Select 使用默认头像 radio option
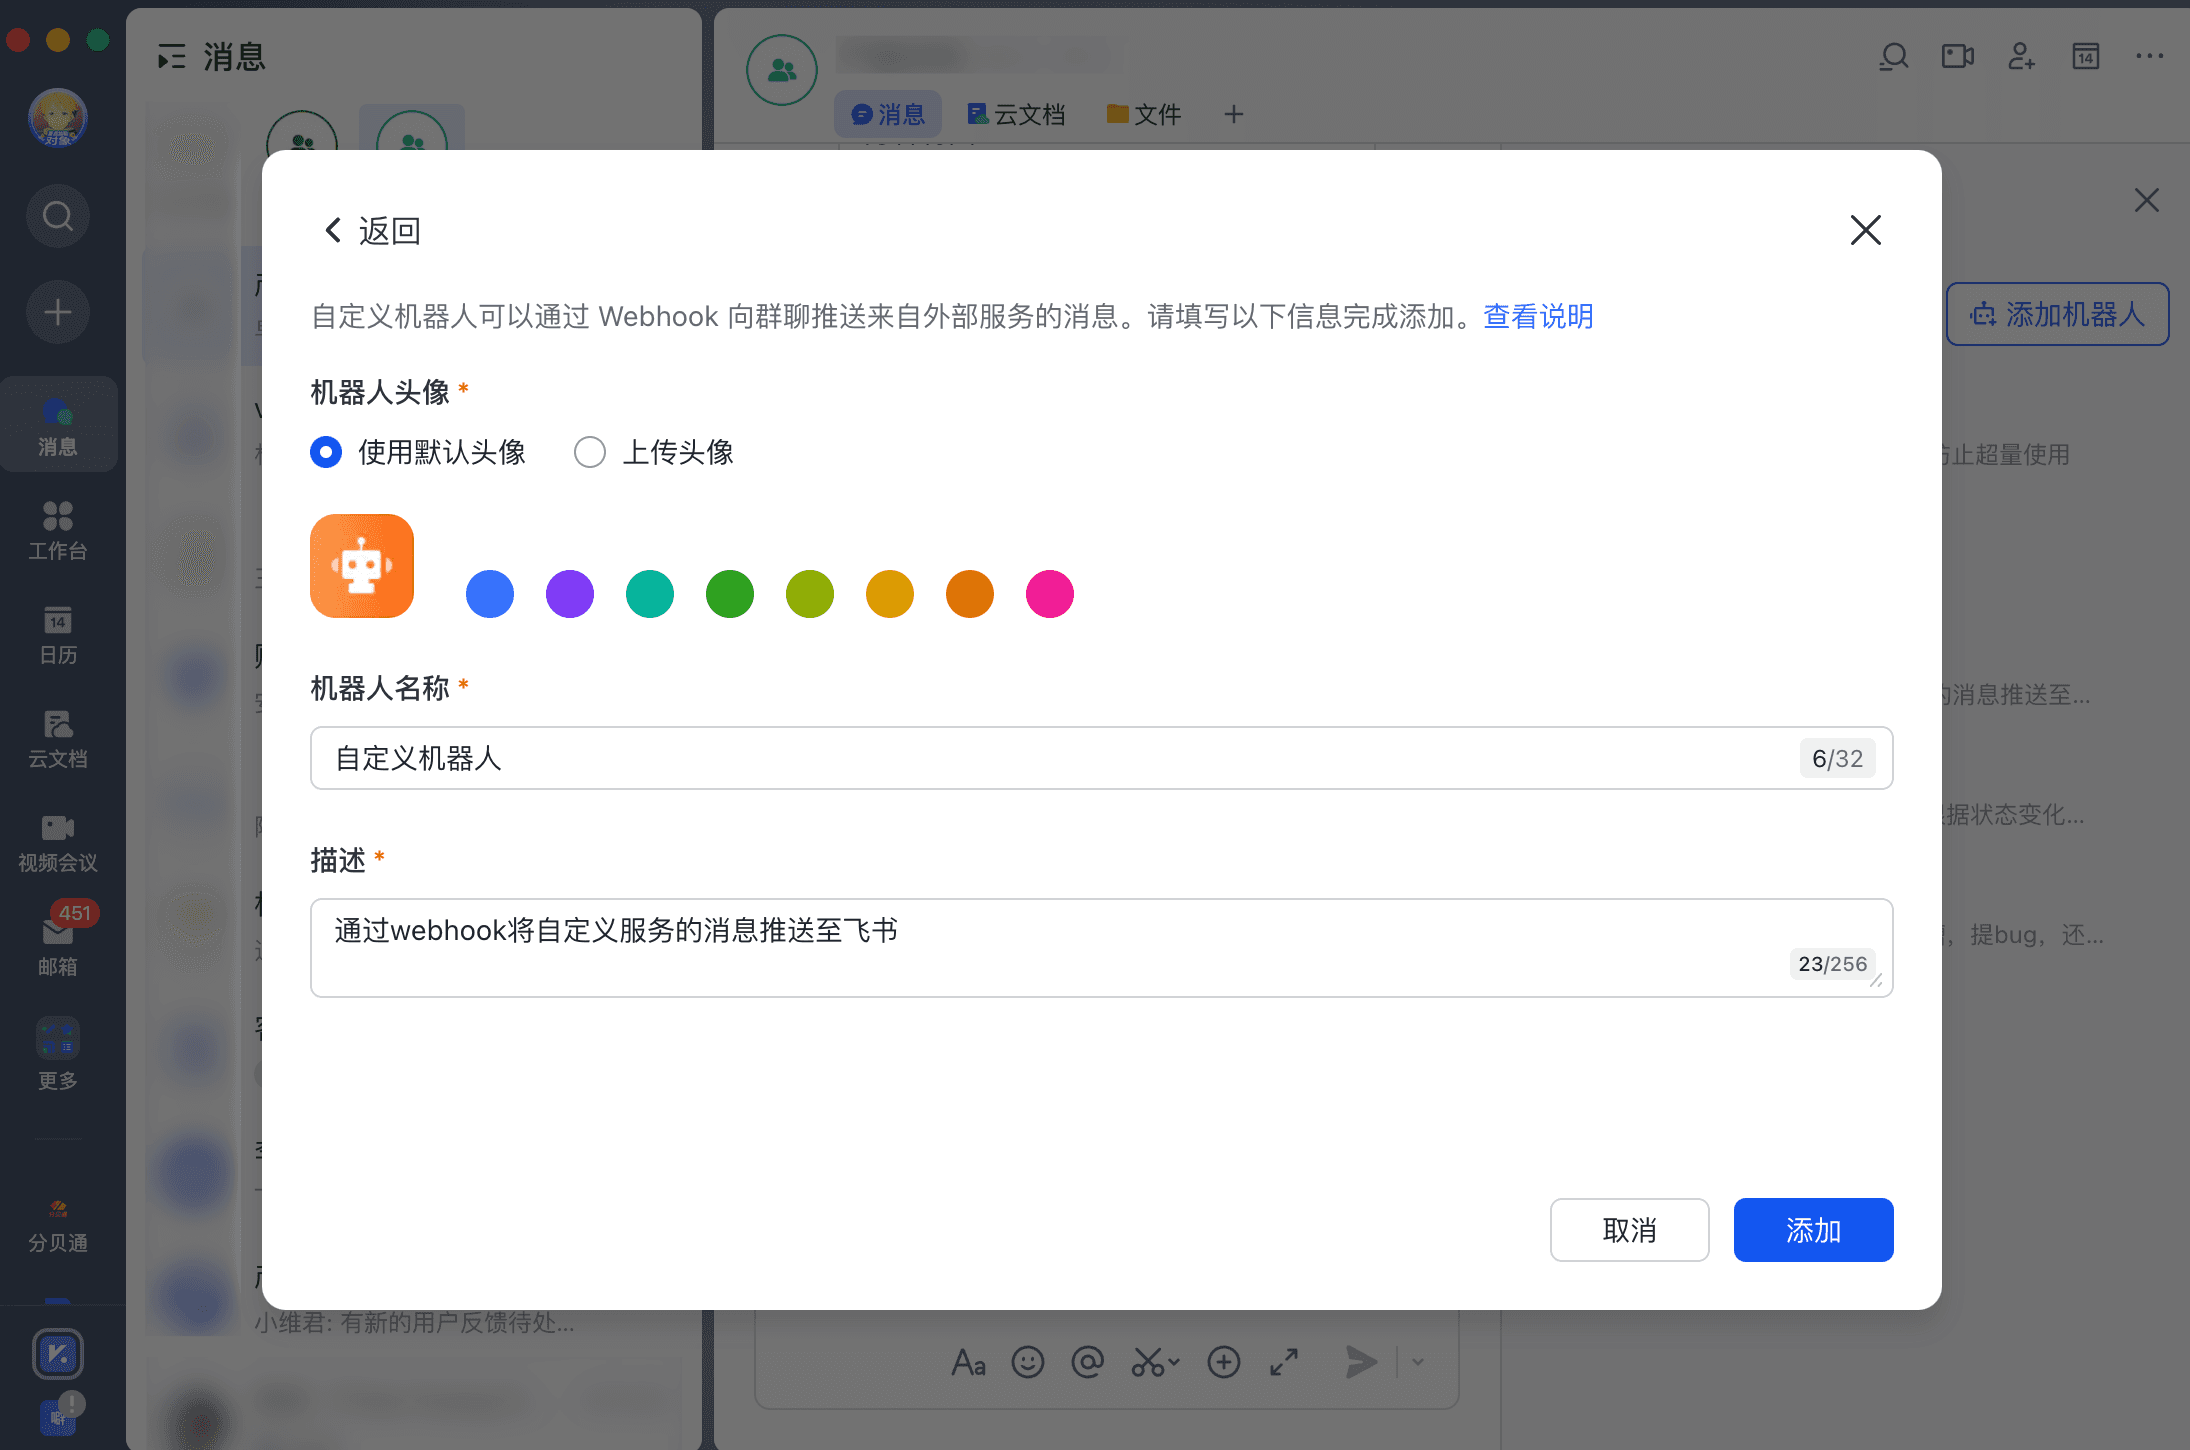Image resolution: width=2190 pixels, height=1450 pixels. coord(326,452)
